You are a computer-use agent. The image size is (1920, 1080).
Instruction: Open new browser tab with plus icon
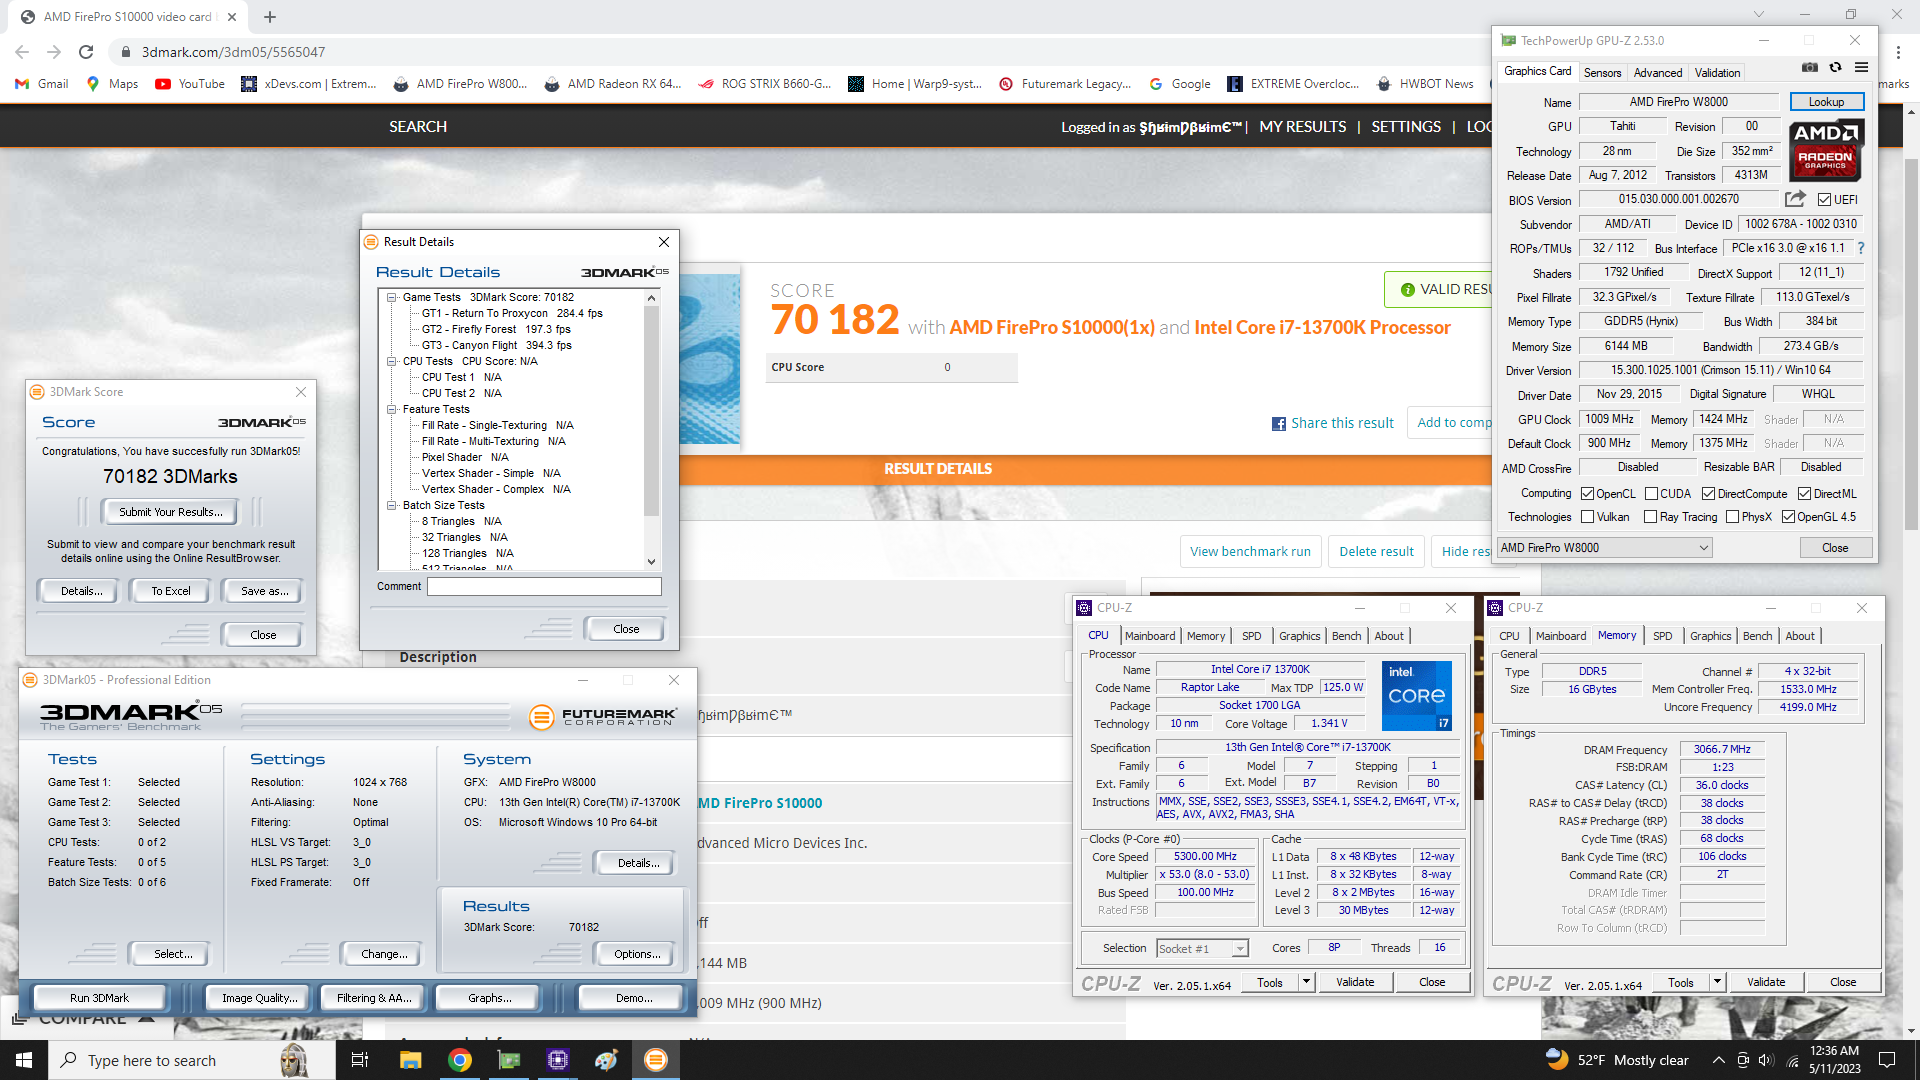pyautogui.click(x=270, y=17)
